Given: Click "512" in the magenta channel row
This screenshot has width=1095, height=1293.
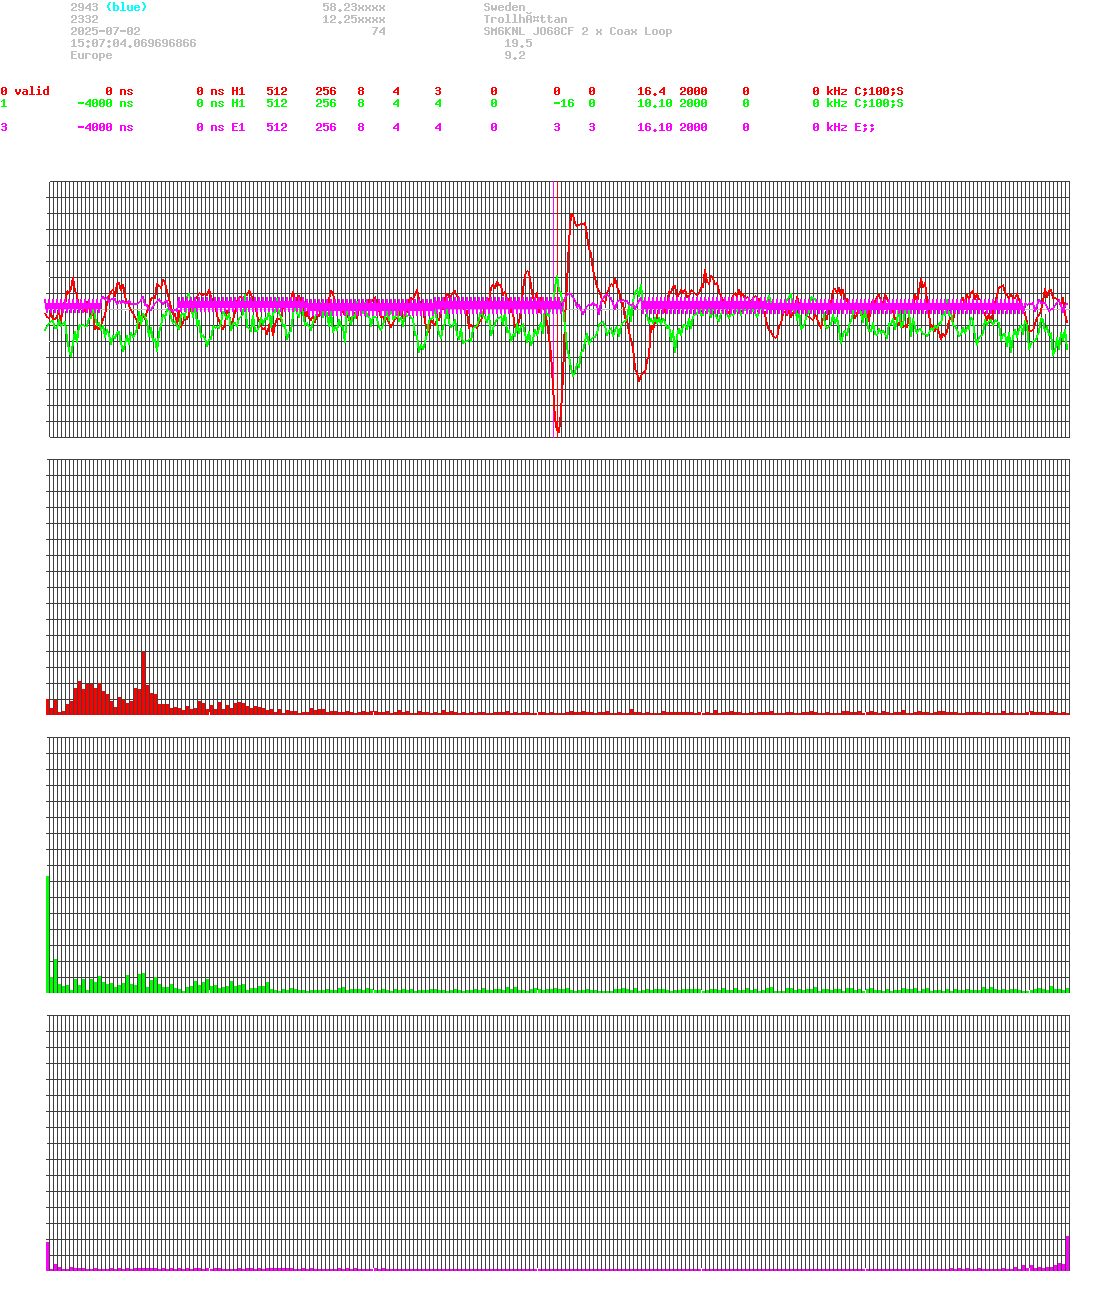Looking at the screenshot, I should [x=277, y=127].
